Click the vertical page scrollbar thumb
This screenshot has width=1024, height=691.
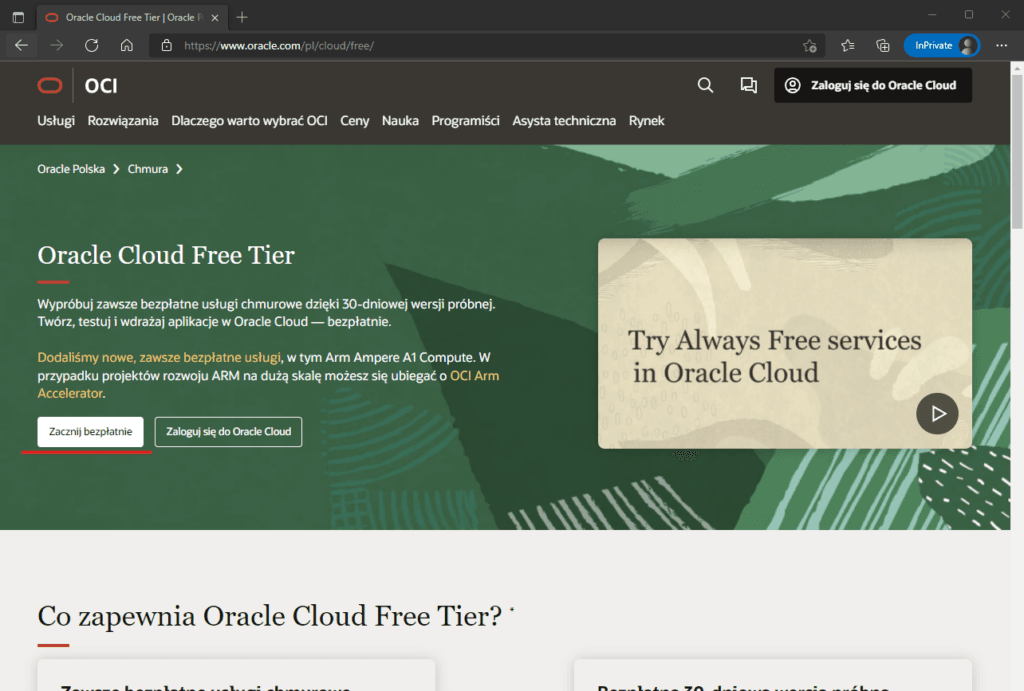[x=1017, y=150]
